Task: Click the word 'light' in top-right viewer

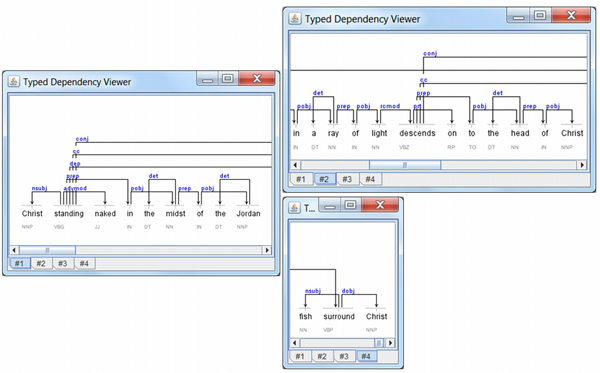Action: (379, 133)
